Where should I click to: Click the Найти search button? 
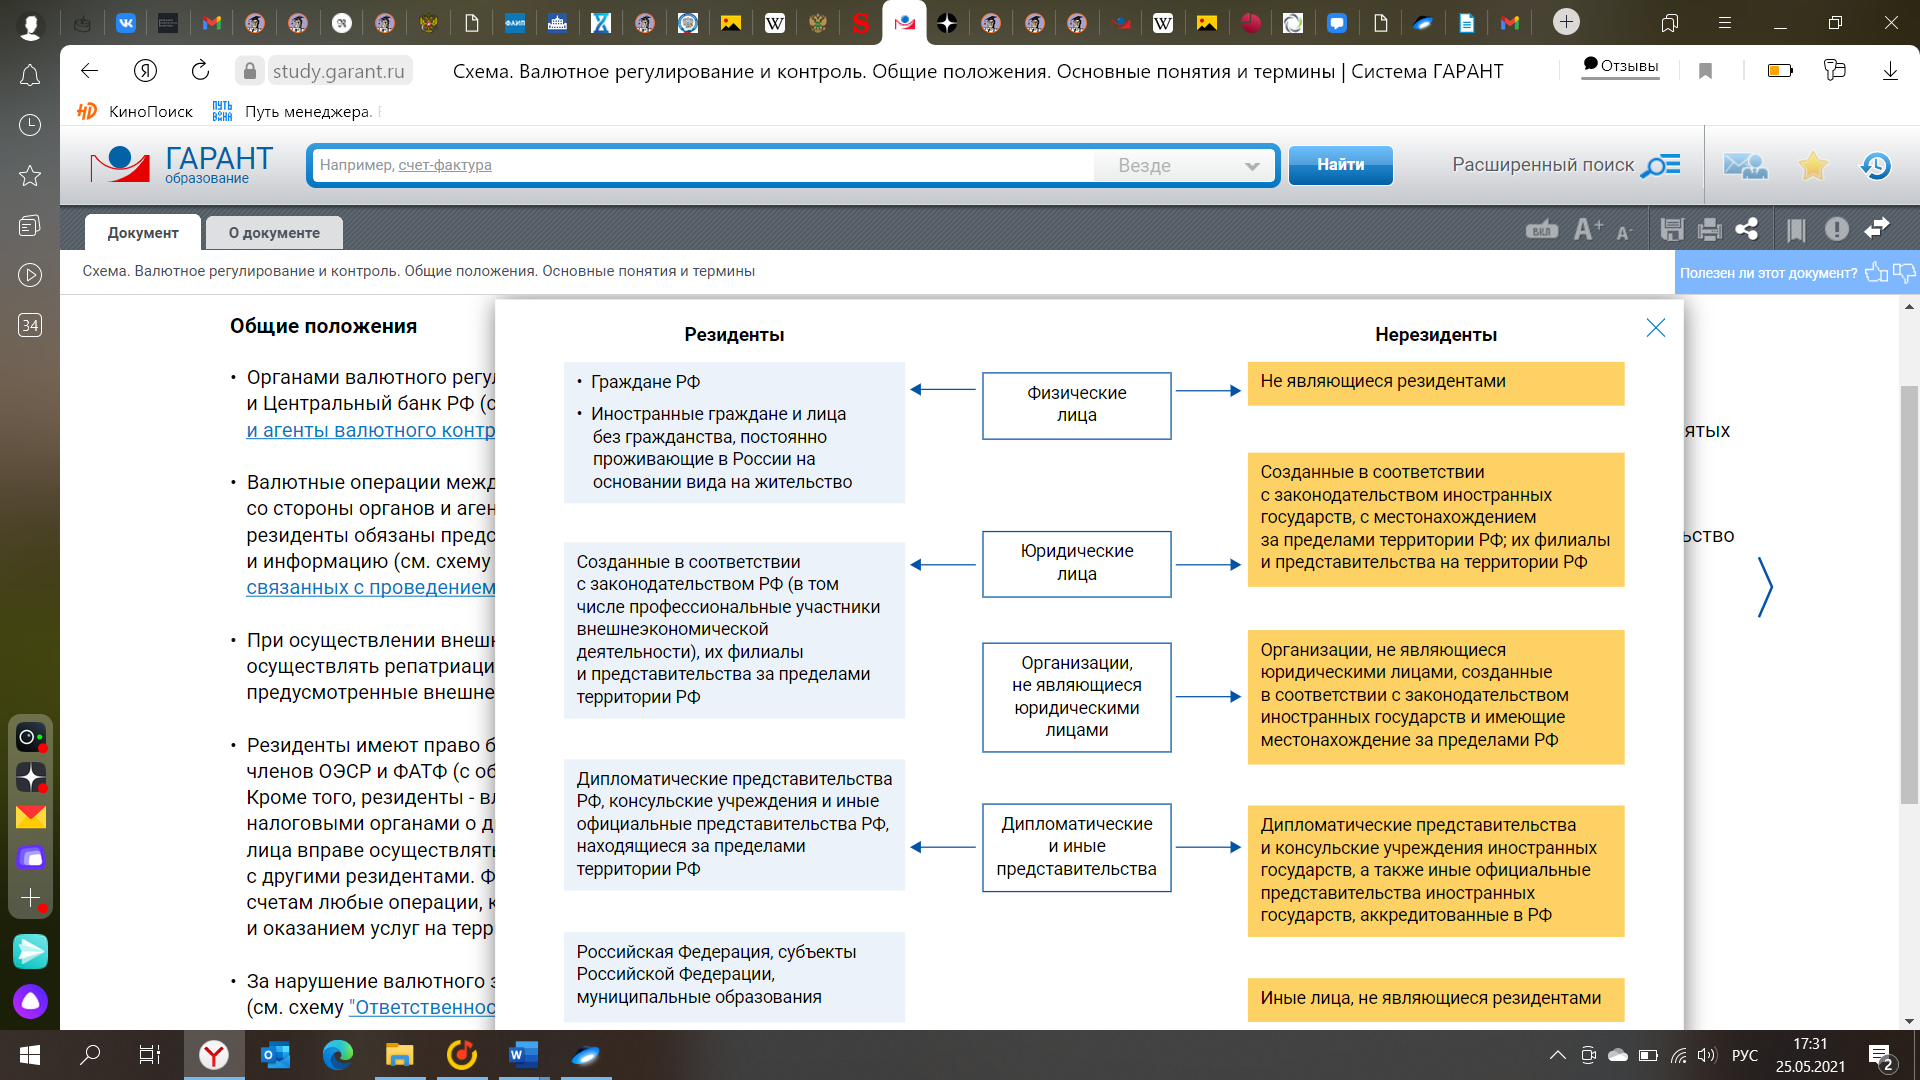[x=1340, y=165]
